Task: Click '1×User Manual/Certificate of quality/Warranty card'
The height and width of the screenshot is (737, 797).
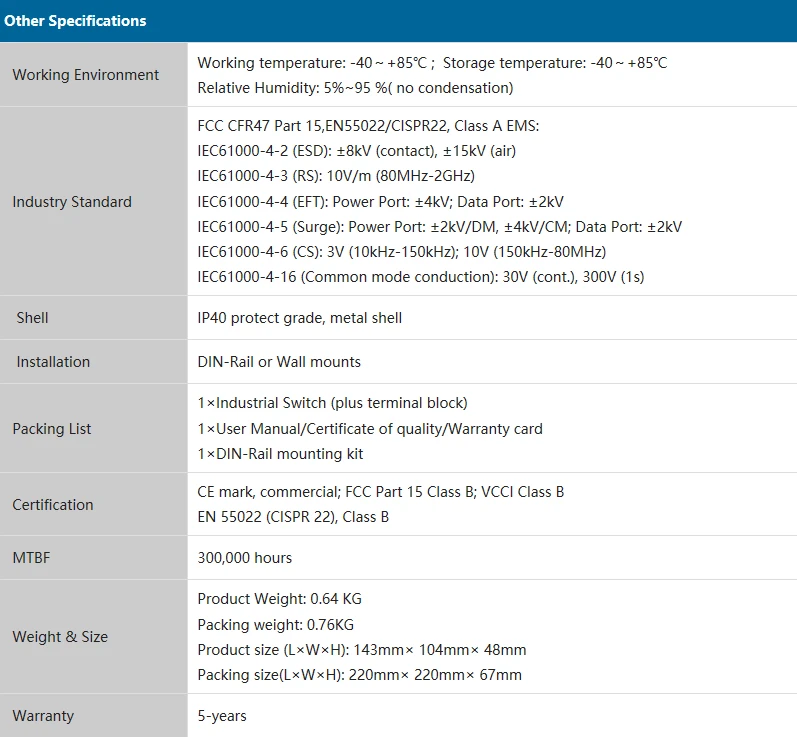Action: click(370, 429)
